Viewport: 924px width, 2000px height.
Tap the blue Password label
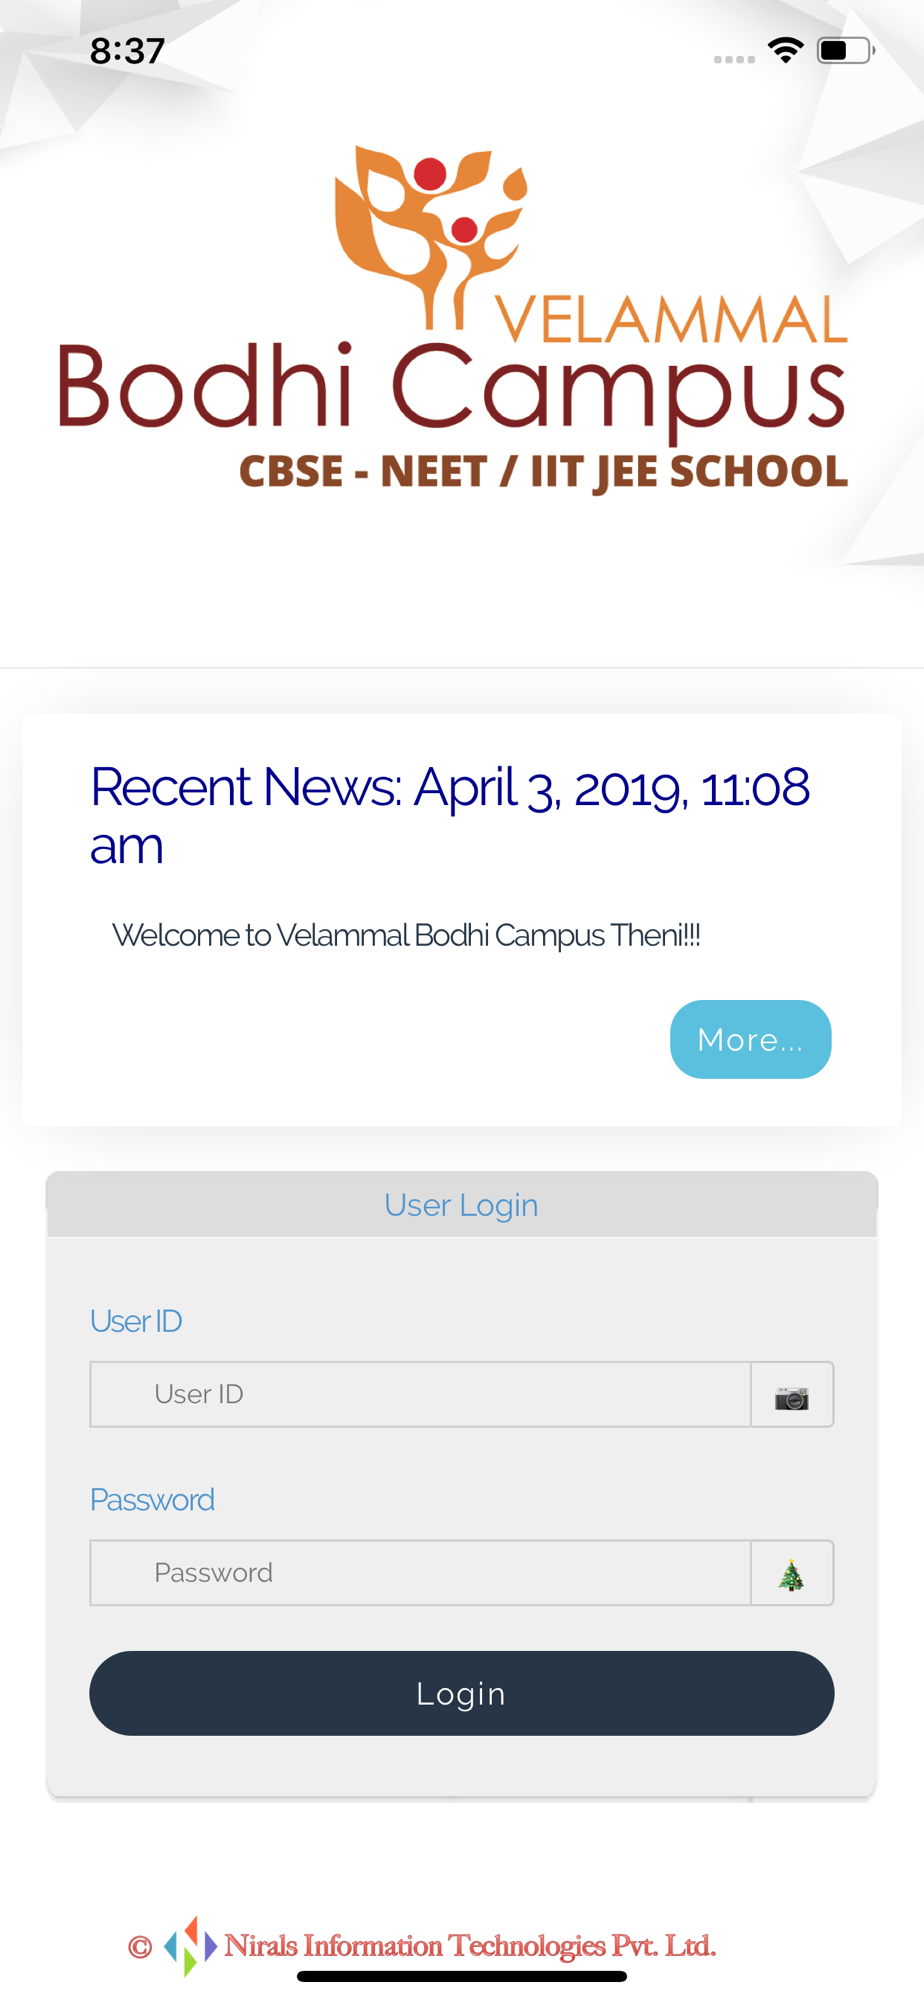[152, 1500]
